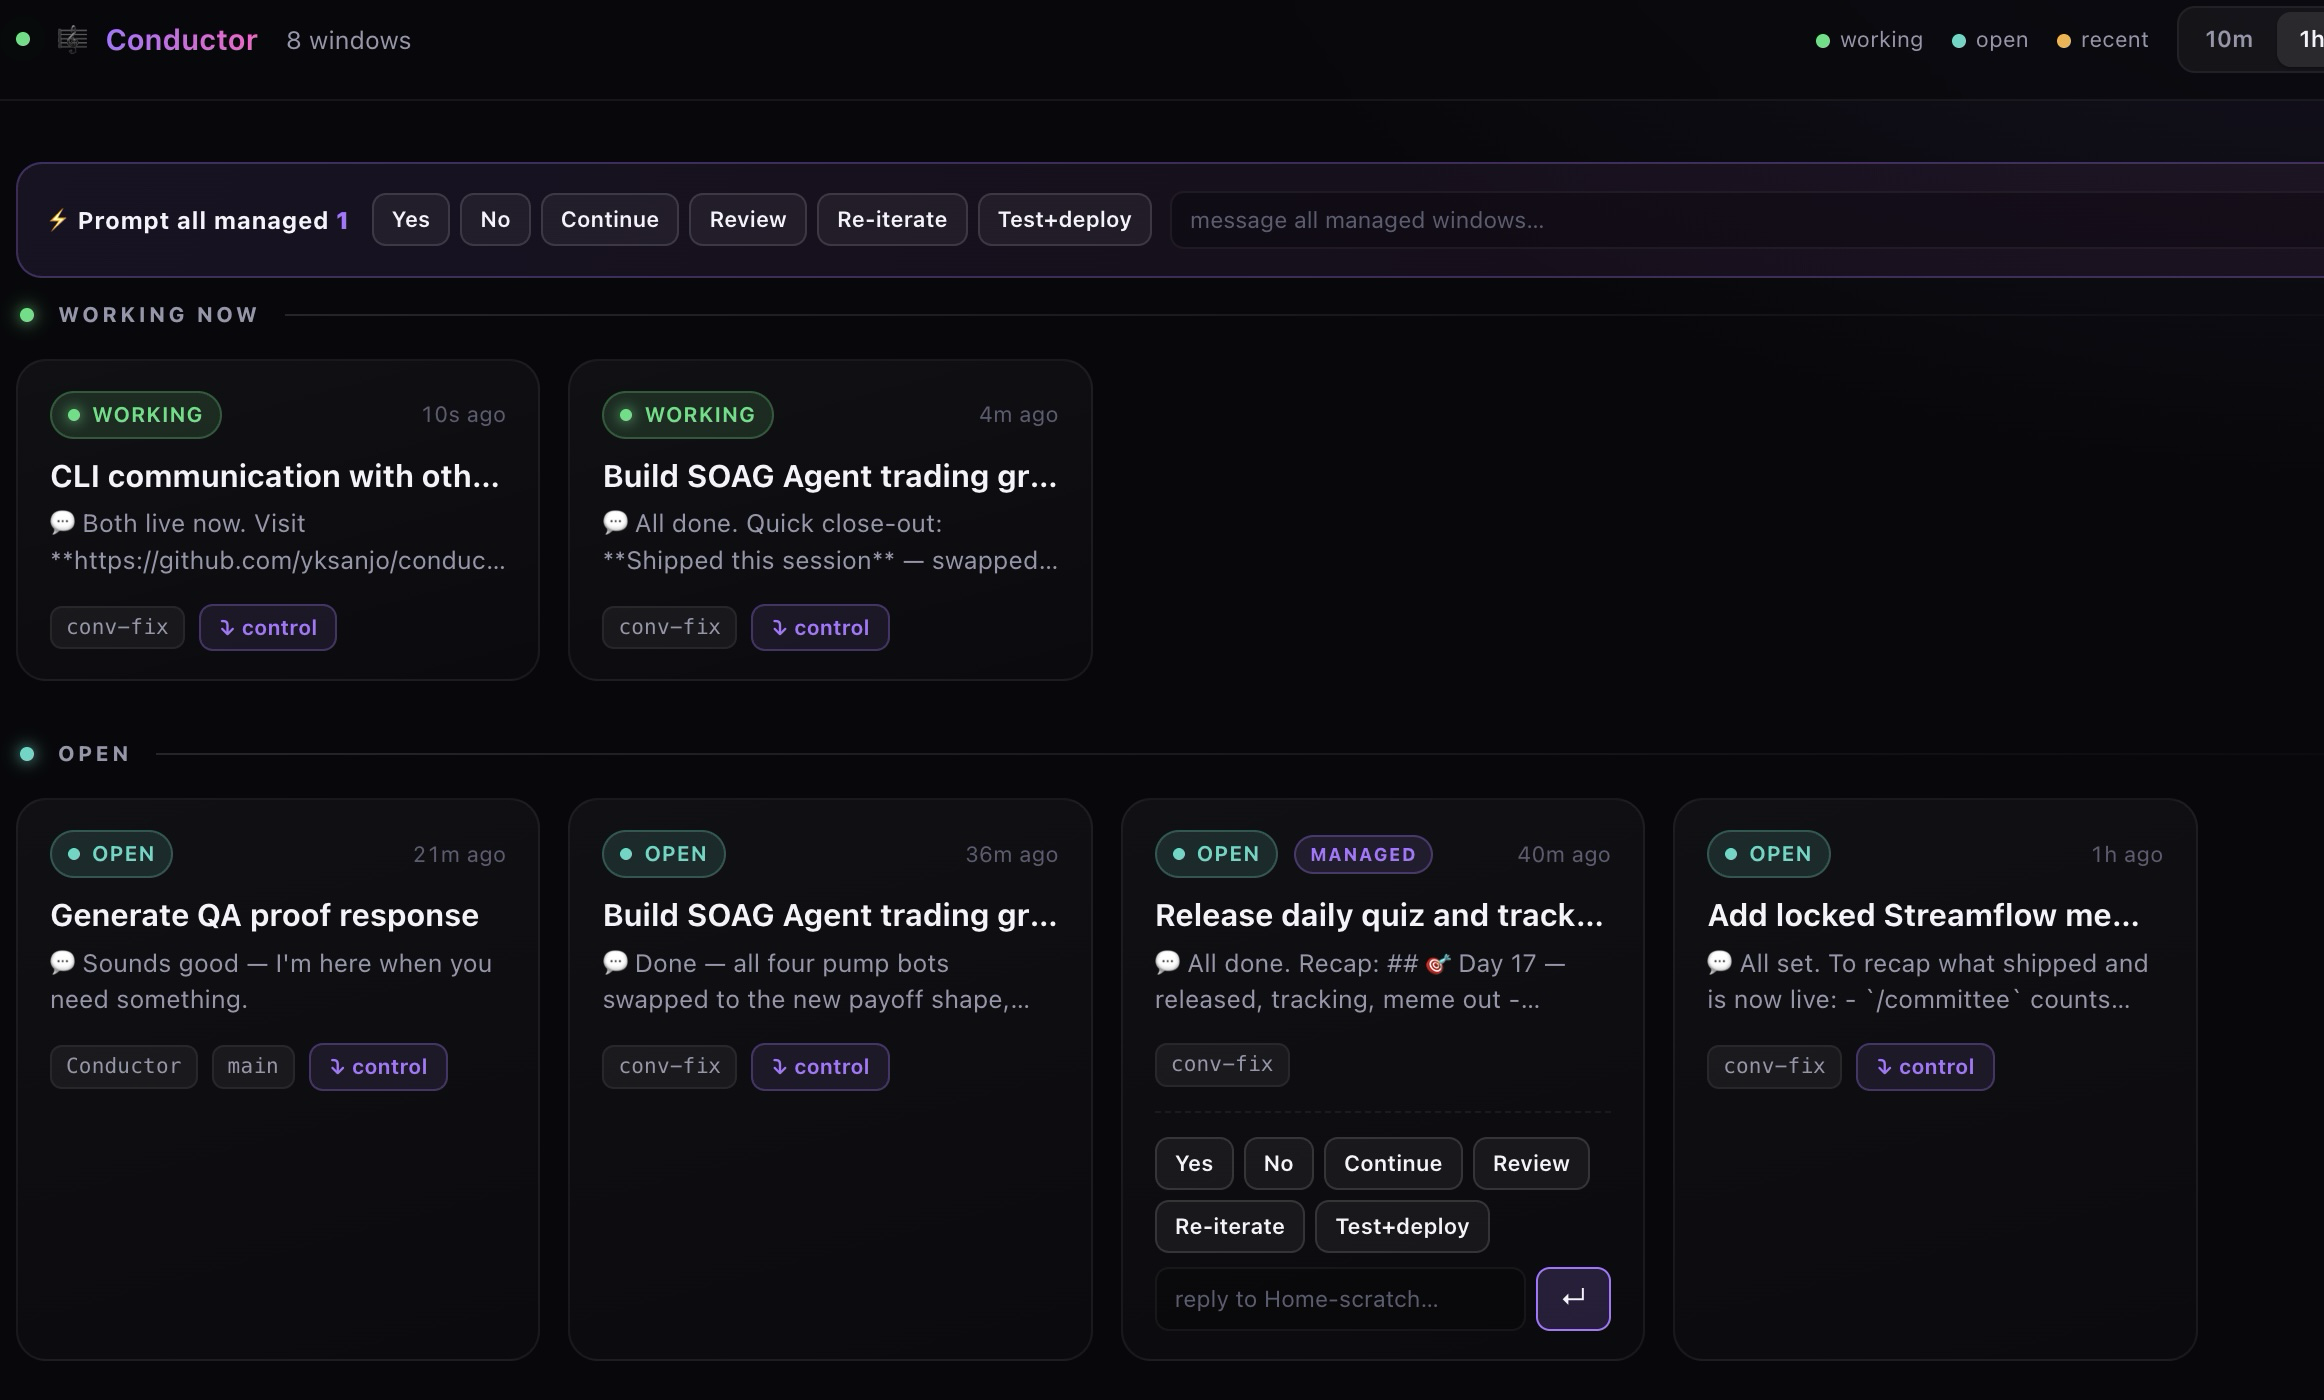The width and height of the screenshot is (2324, 1400).
Task: Click the lightning bolt icon beside Prompt all managed
Action: pos(58,220)
